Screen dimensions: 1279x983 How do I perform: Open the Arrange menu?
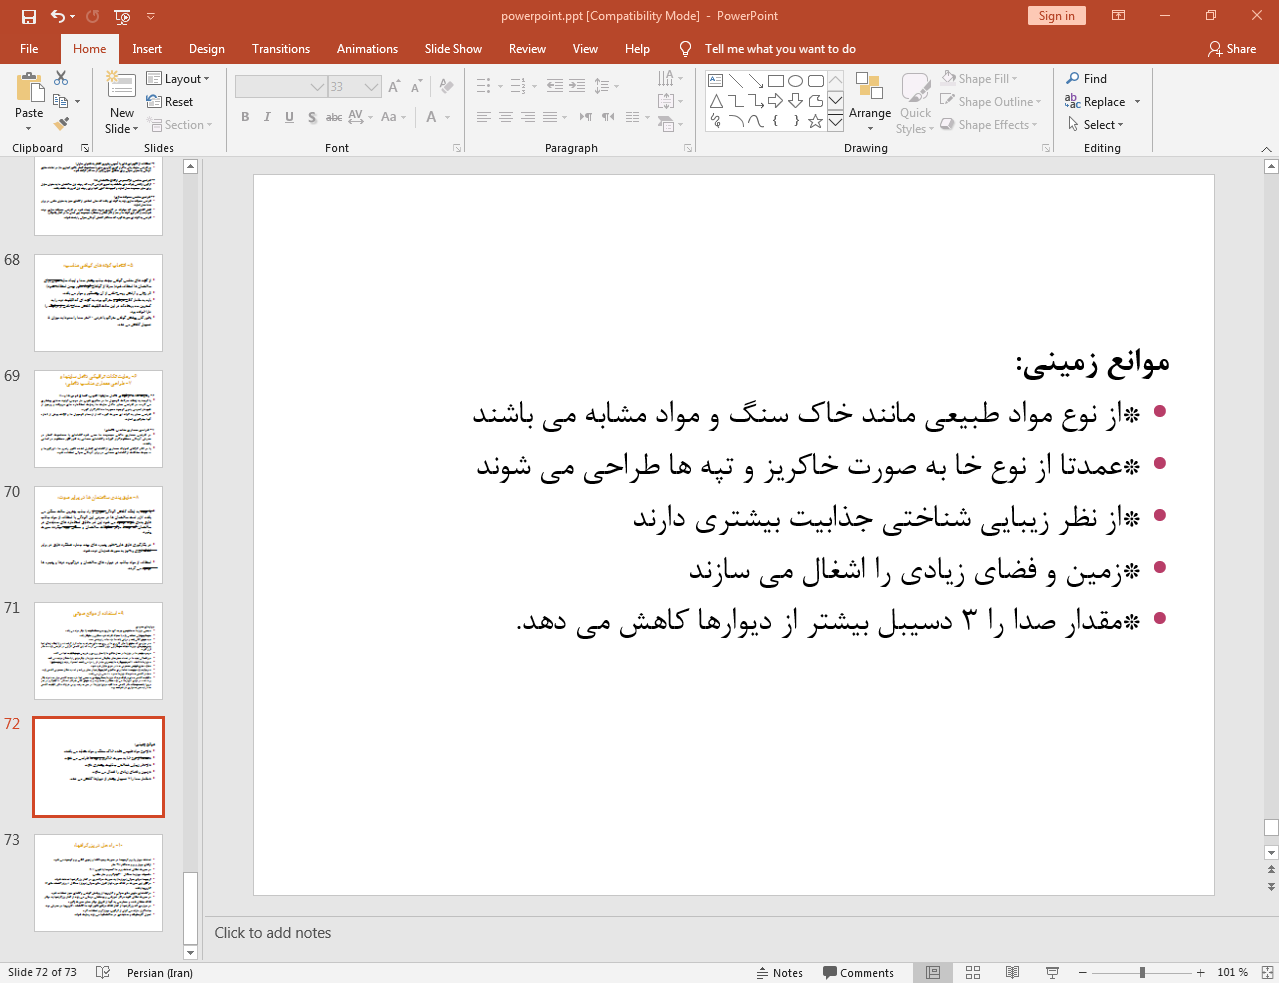pyautogui.click(x=870, y=102)
